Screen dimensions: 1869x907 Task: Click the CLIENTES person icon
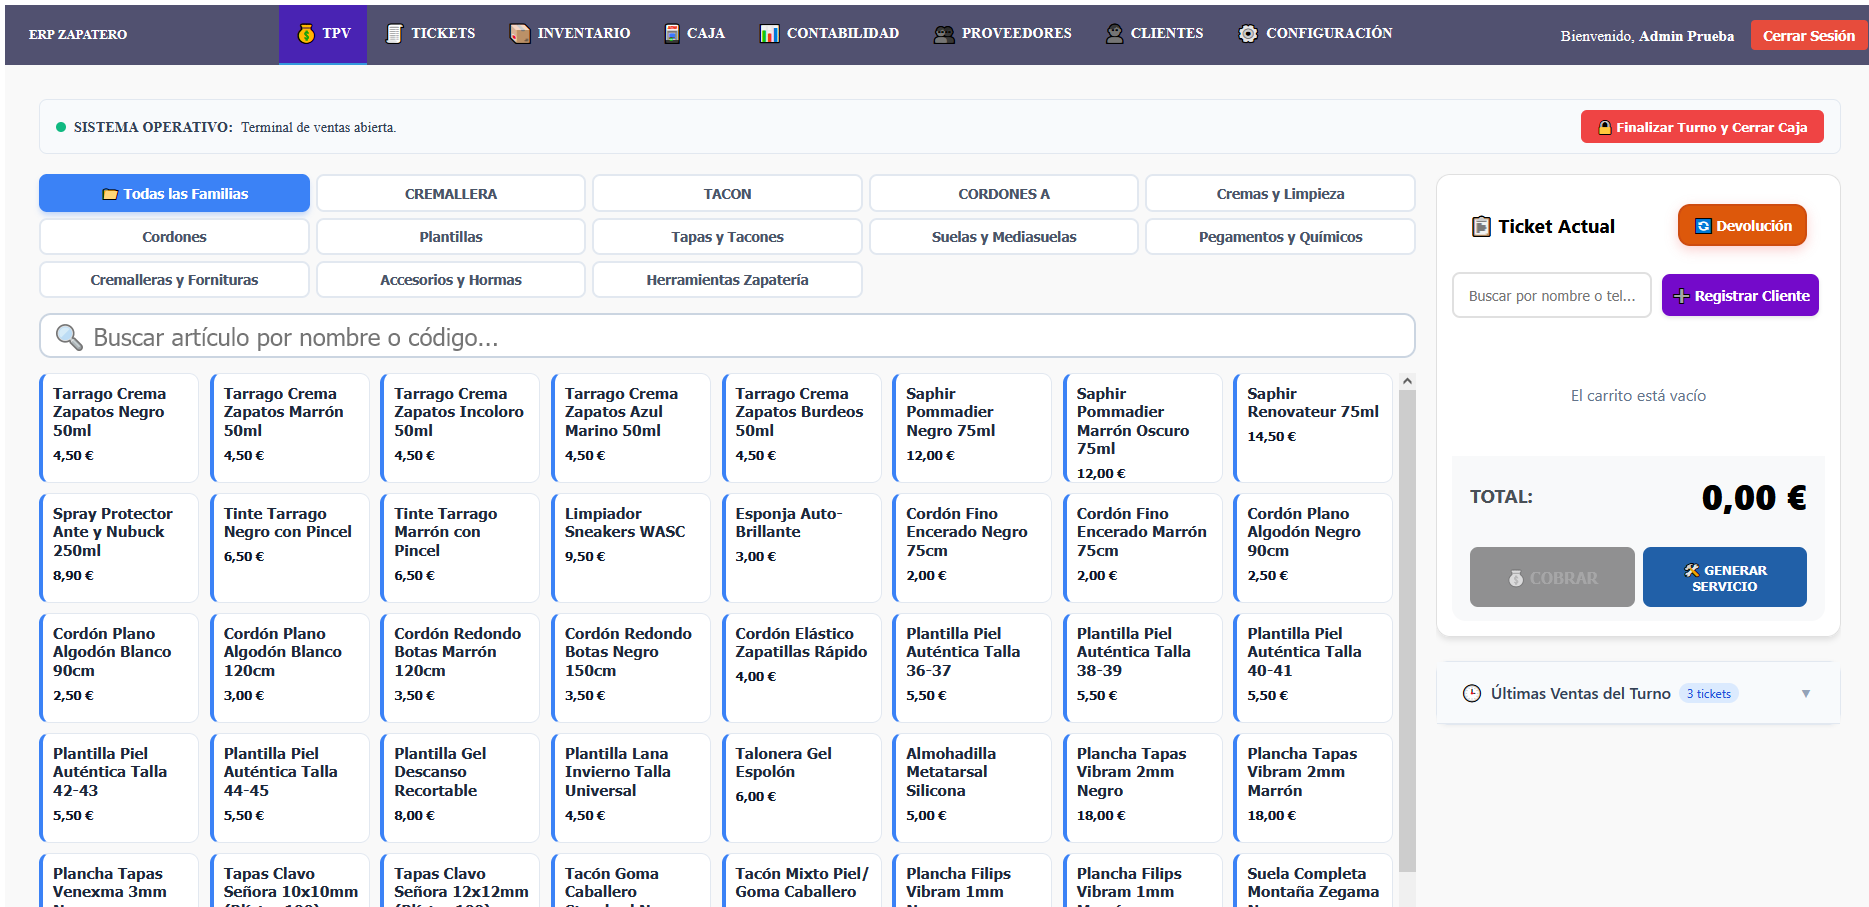coord(1114,34)
